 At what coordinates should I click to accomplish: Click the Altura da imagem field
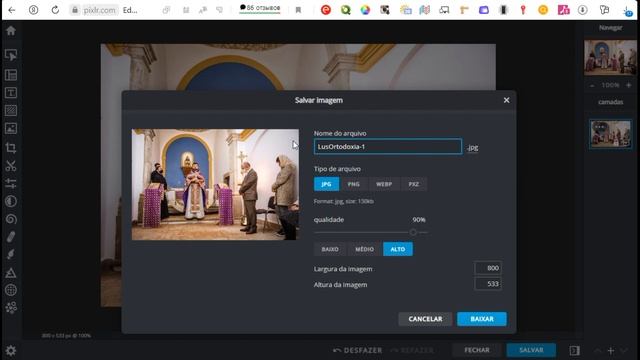[488, 284]
